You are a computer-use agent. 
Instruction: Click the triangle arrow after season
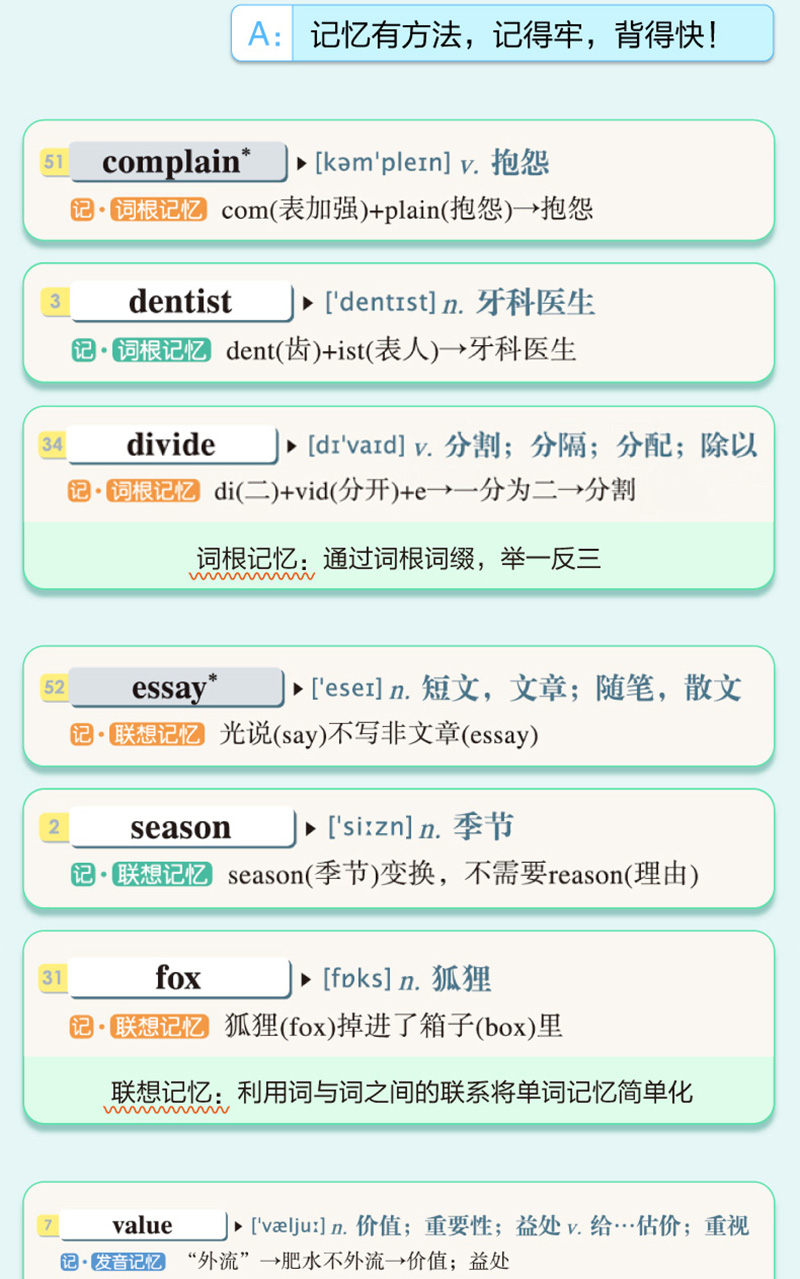[x=312, y=828]
